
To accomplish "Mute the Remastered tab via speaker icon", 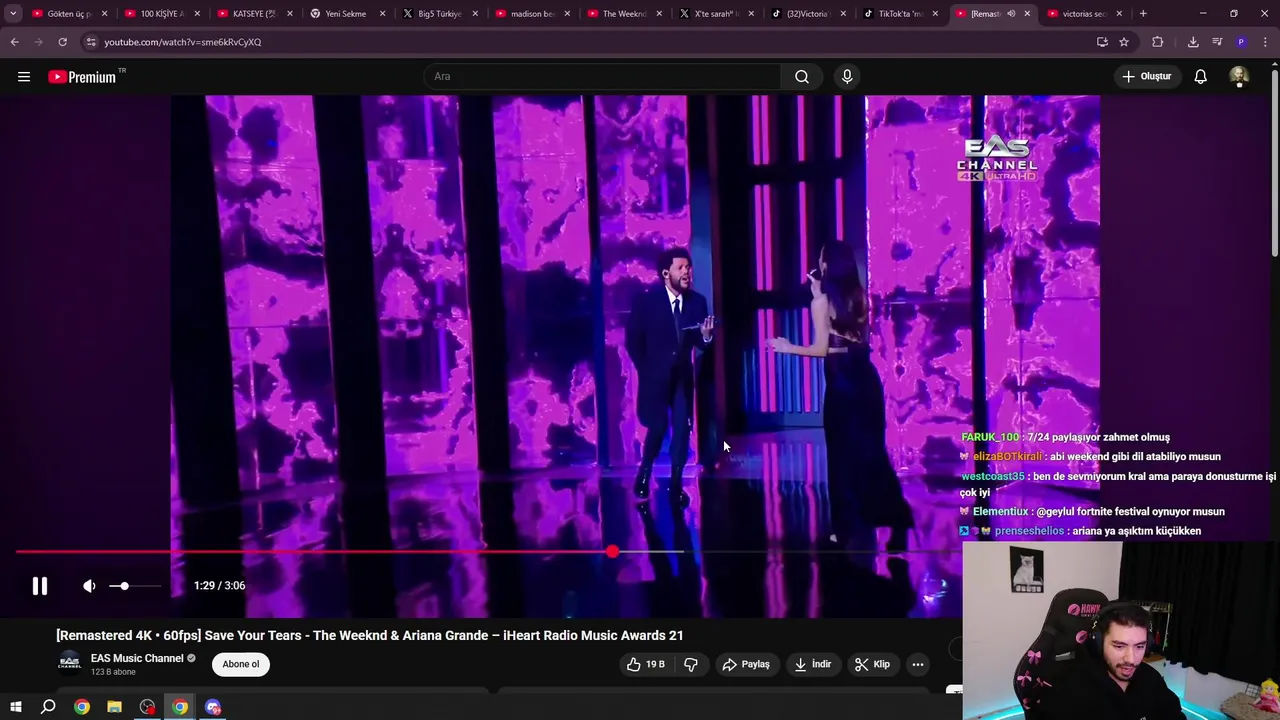I will (1011, 14).
